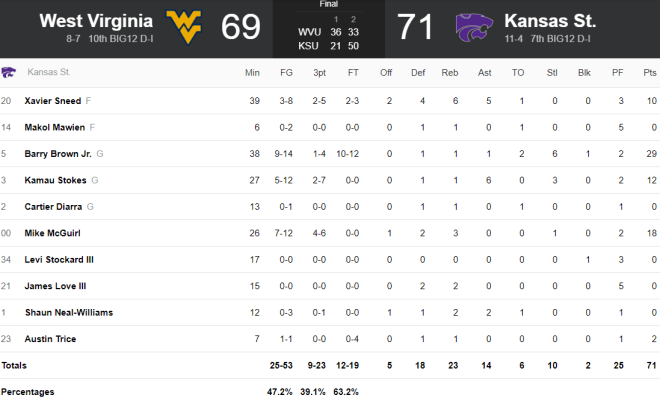Screen dimensions: 660x404
Task: Click small wildcat icon beside Kansas St. table header
Action: (8, 72)
